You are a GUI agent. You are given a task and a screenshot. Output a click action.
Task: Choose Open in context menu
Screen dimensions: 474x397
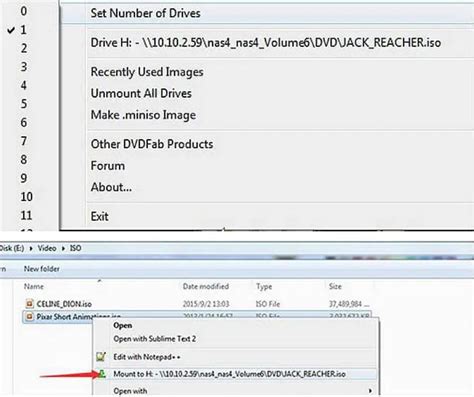(x=236, y=326)
